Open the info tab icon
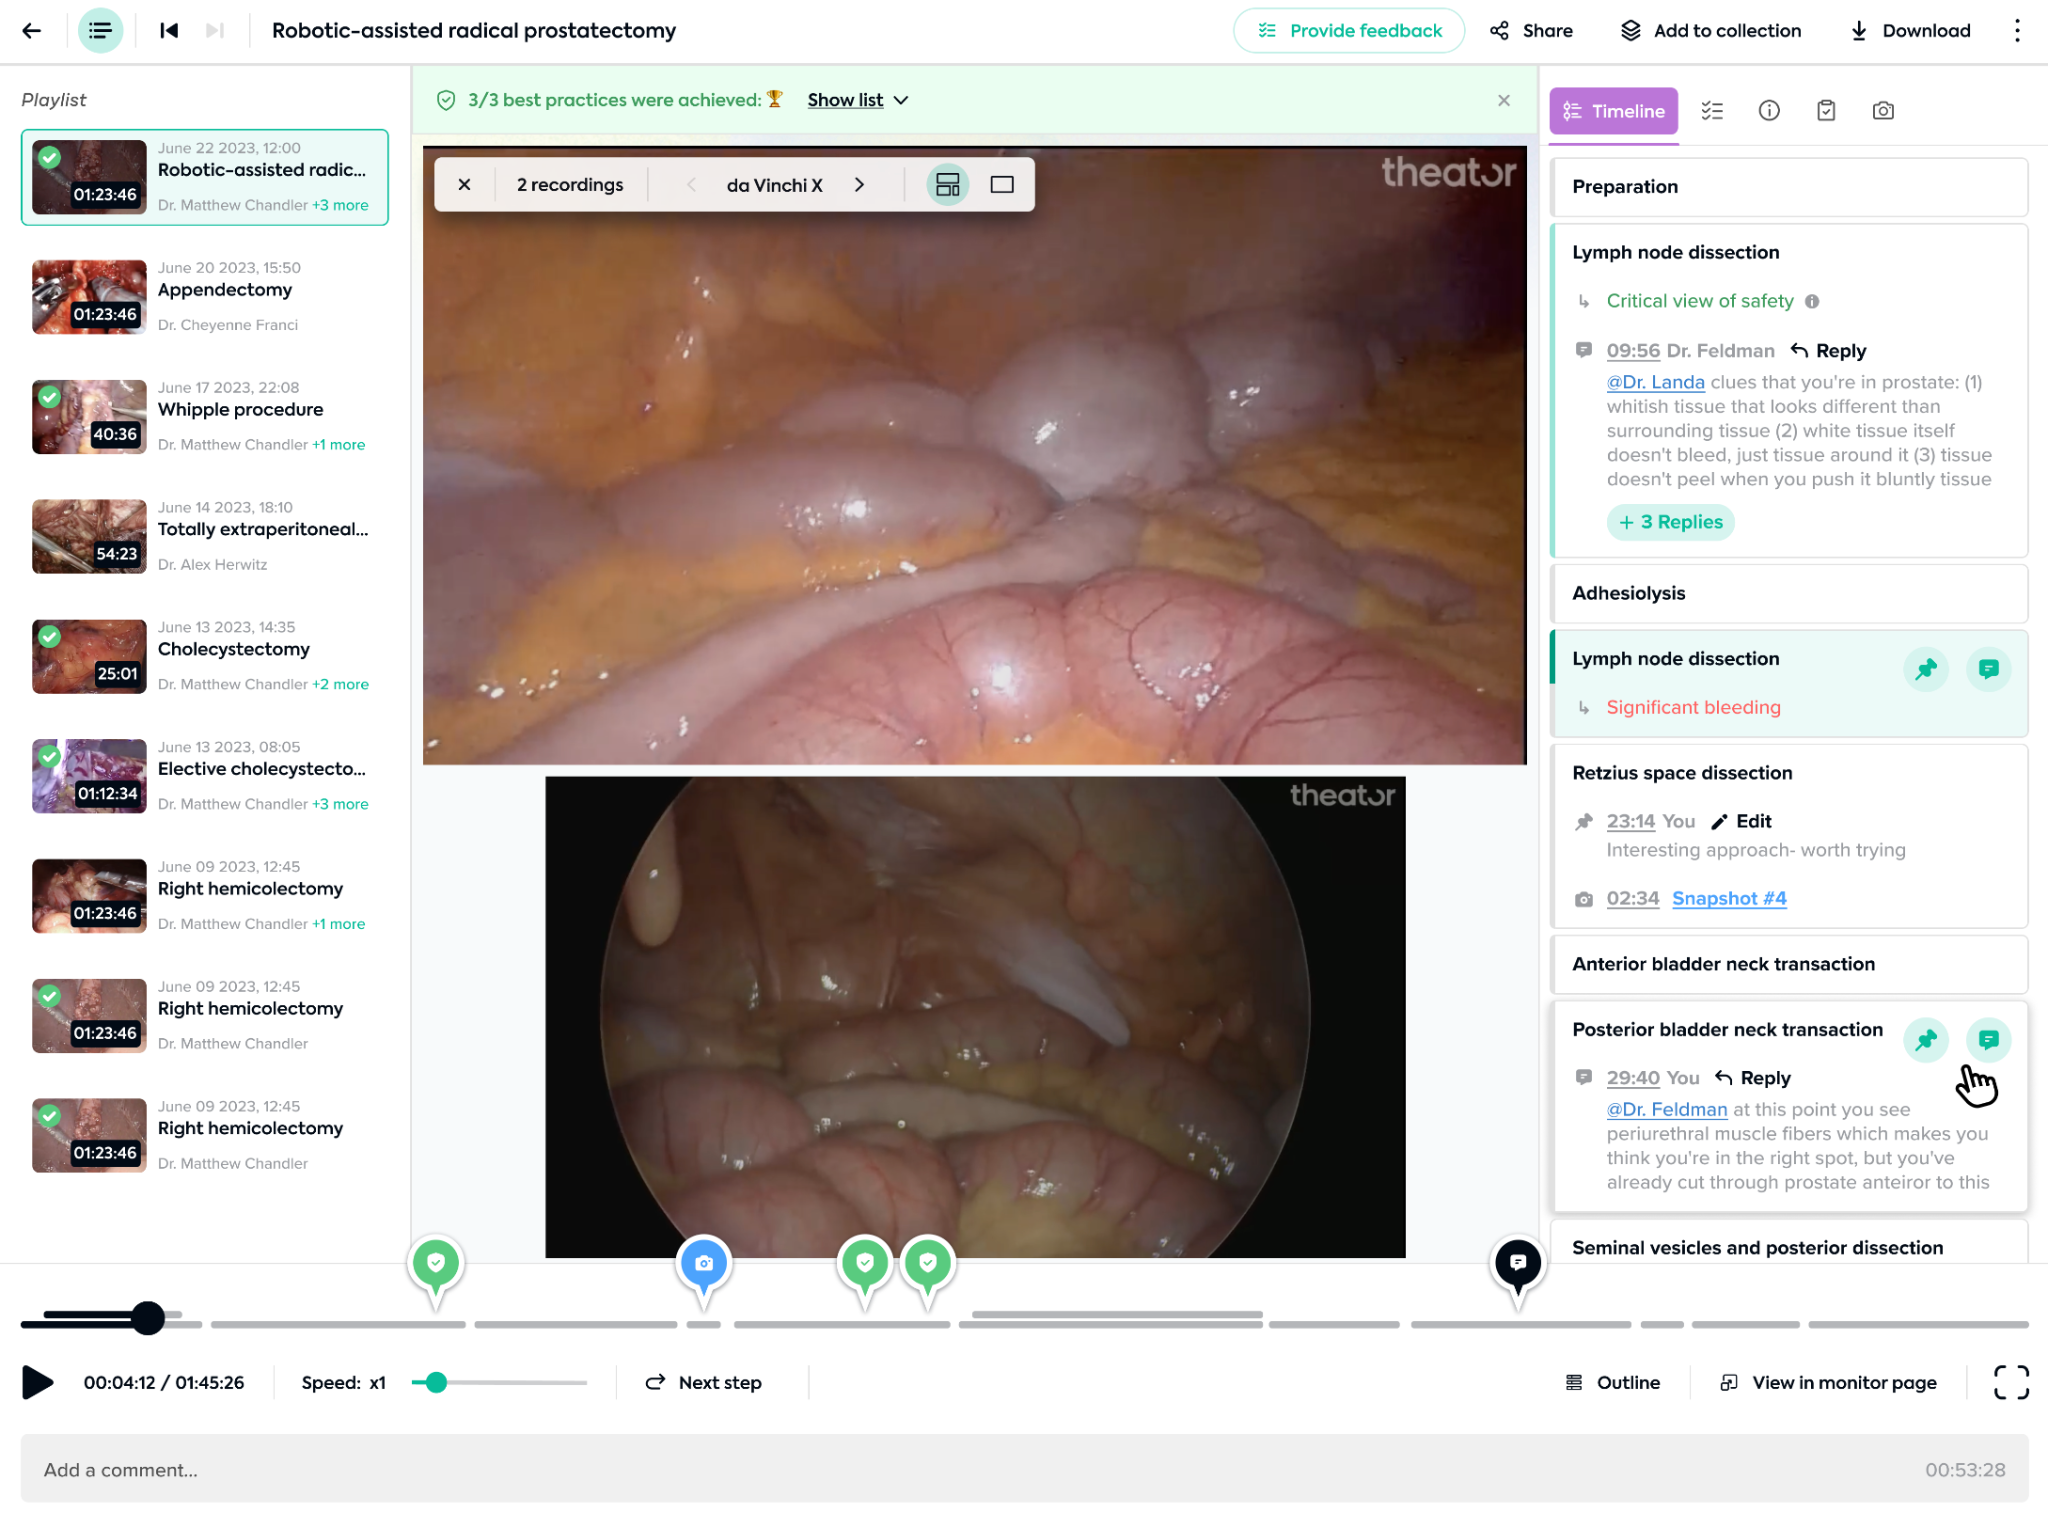 [1769, 111]
